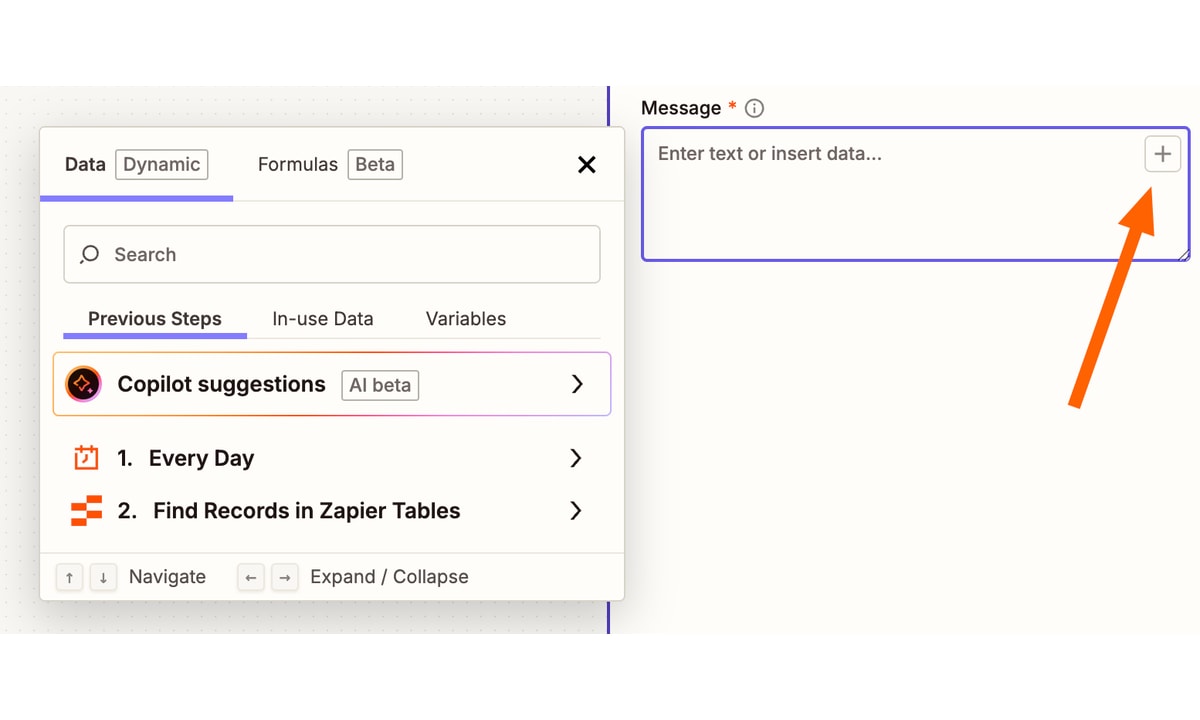Image resolution: width=1200 pixels, height=720 pixels.
Task: Click the Copilot suggestions icon
Action: 84,384
